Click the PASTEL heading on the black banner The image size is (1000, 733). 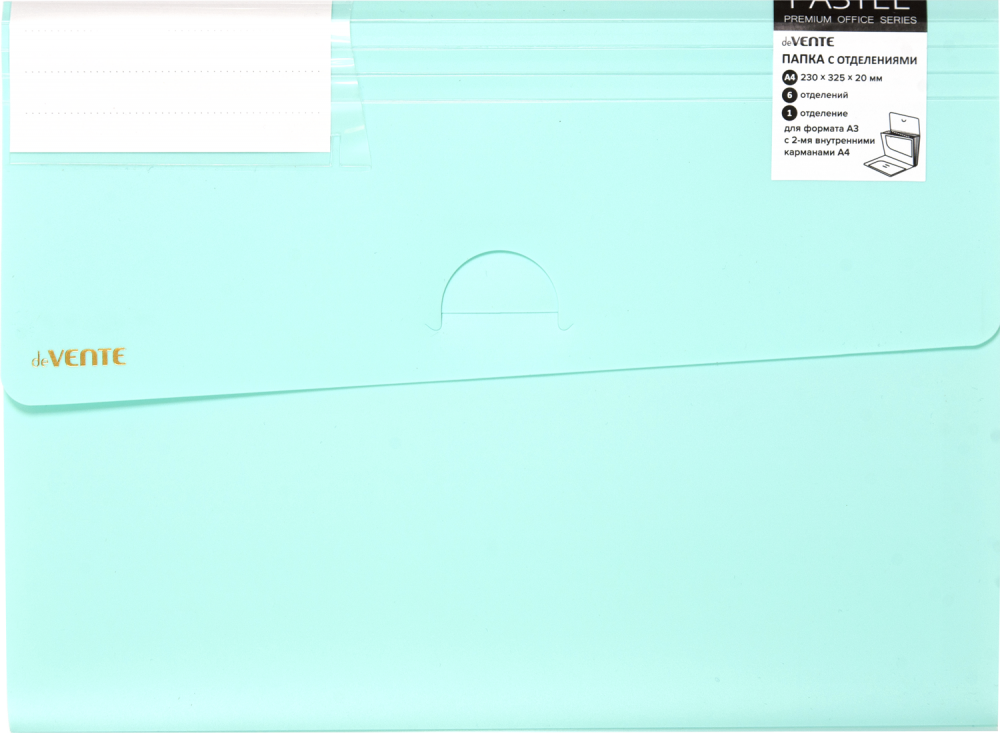point(849,5)
